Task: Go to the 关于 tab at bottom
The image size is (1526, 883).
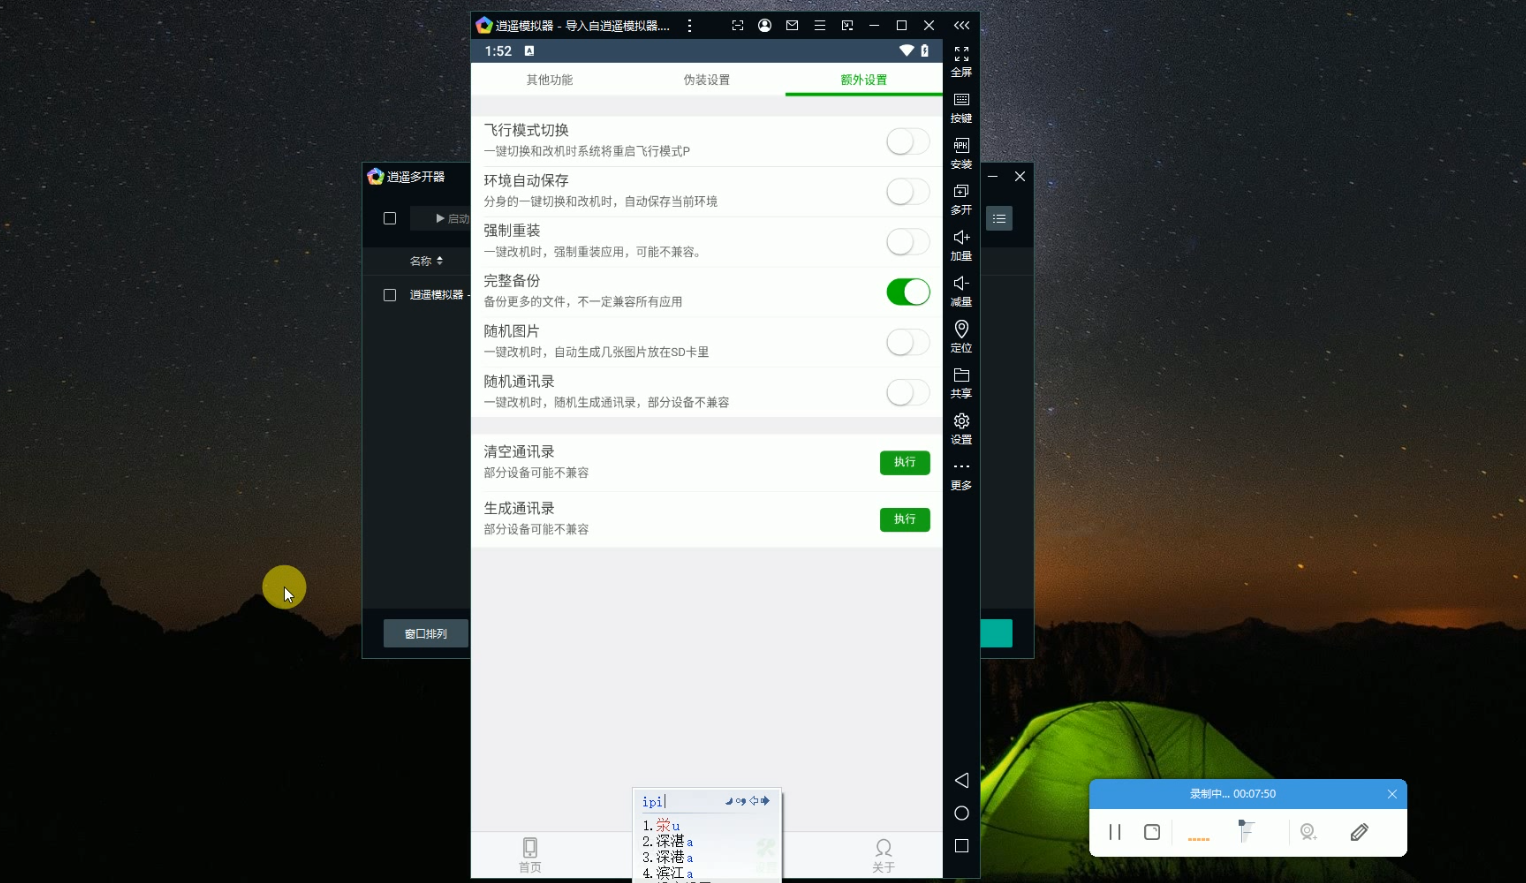Action: coord(883,855)
